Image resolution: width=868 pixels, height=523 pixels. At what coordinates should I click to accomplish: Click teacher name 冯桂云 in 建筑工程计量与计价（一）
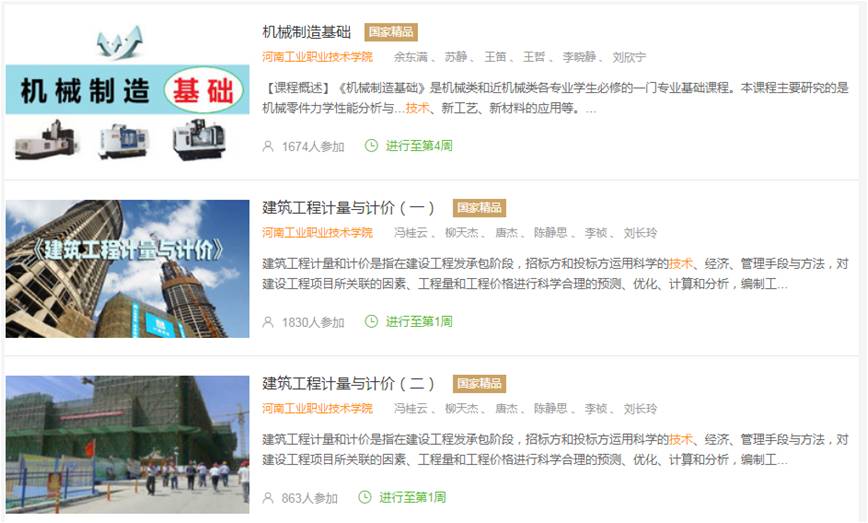coord(410,233)
